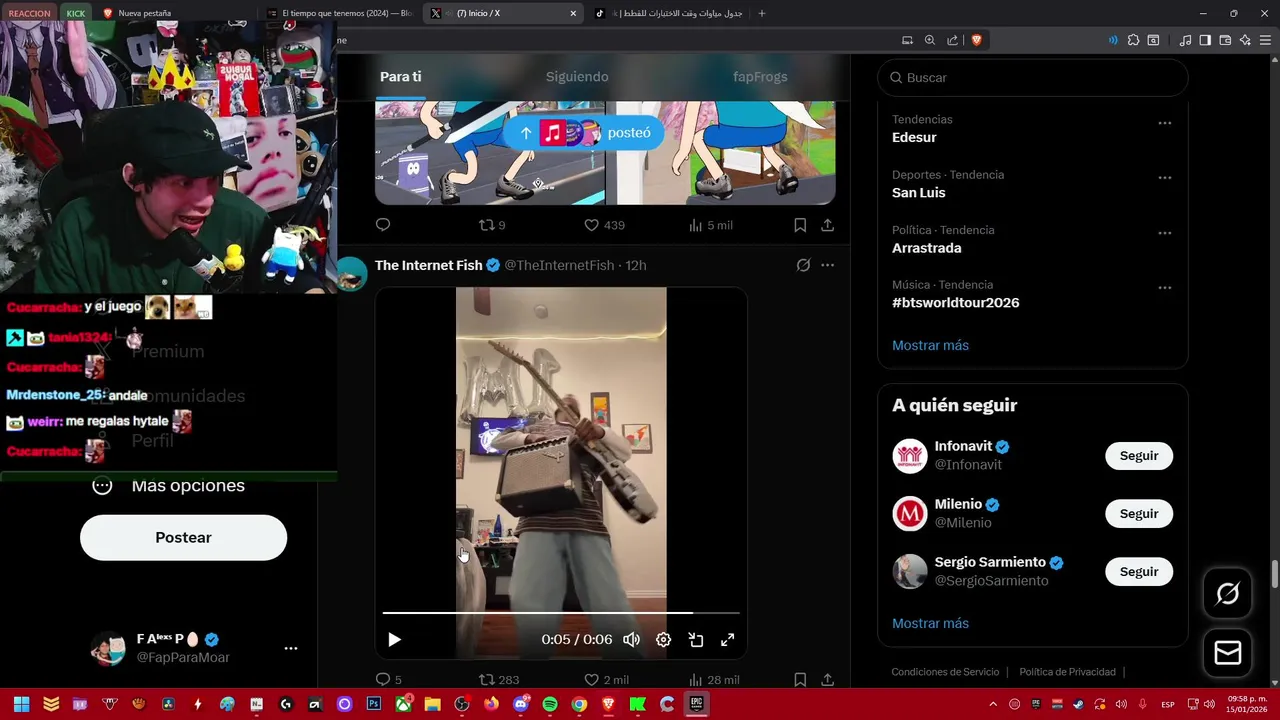This screenshot has height=720, width=1280.
Task: Open Grok icon on the Internet Fish post
Action: (803, 265)
